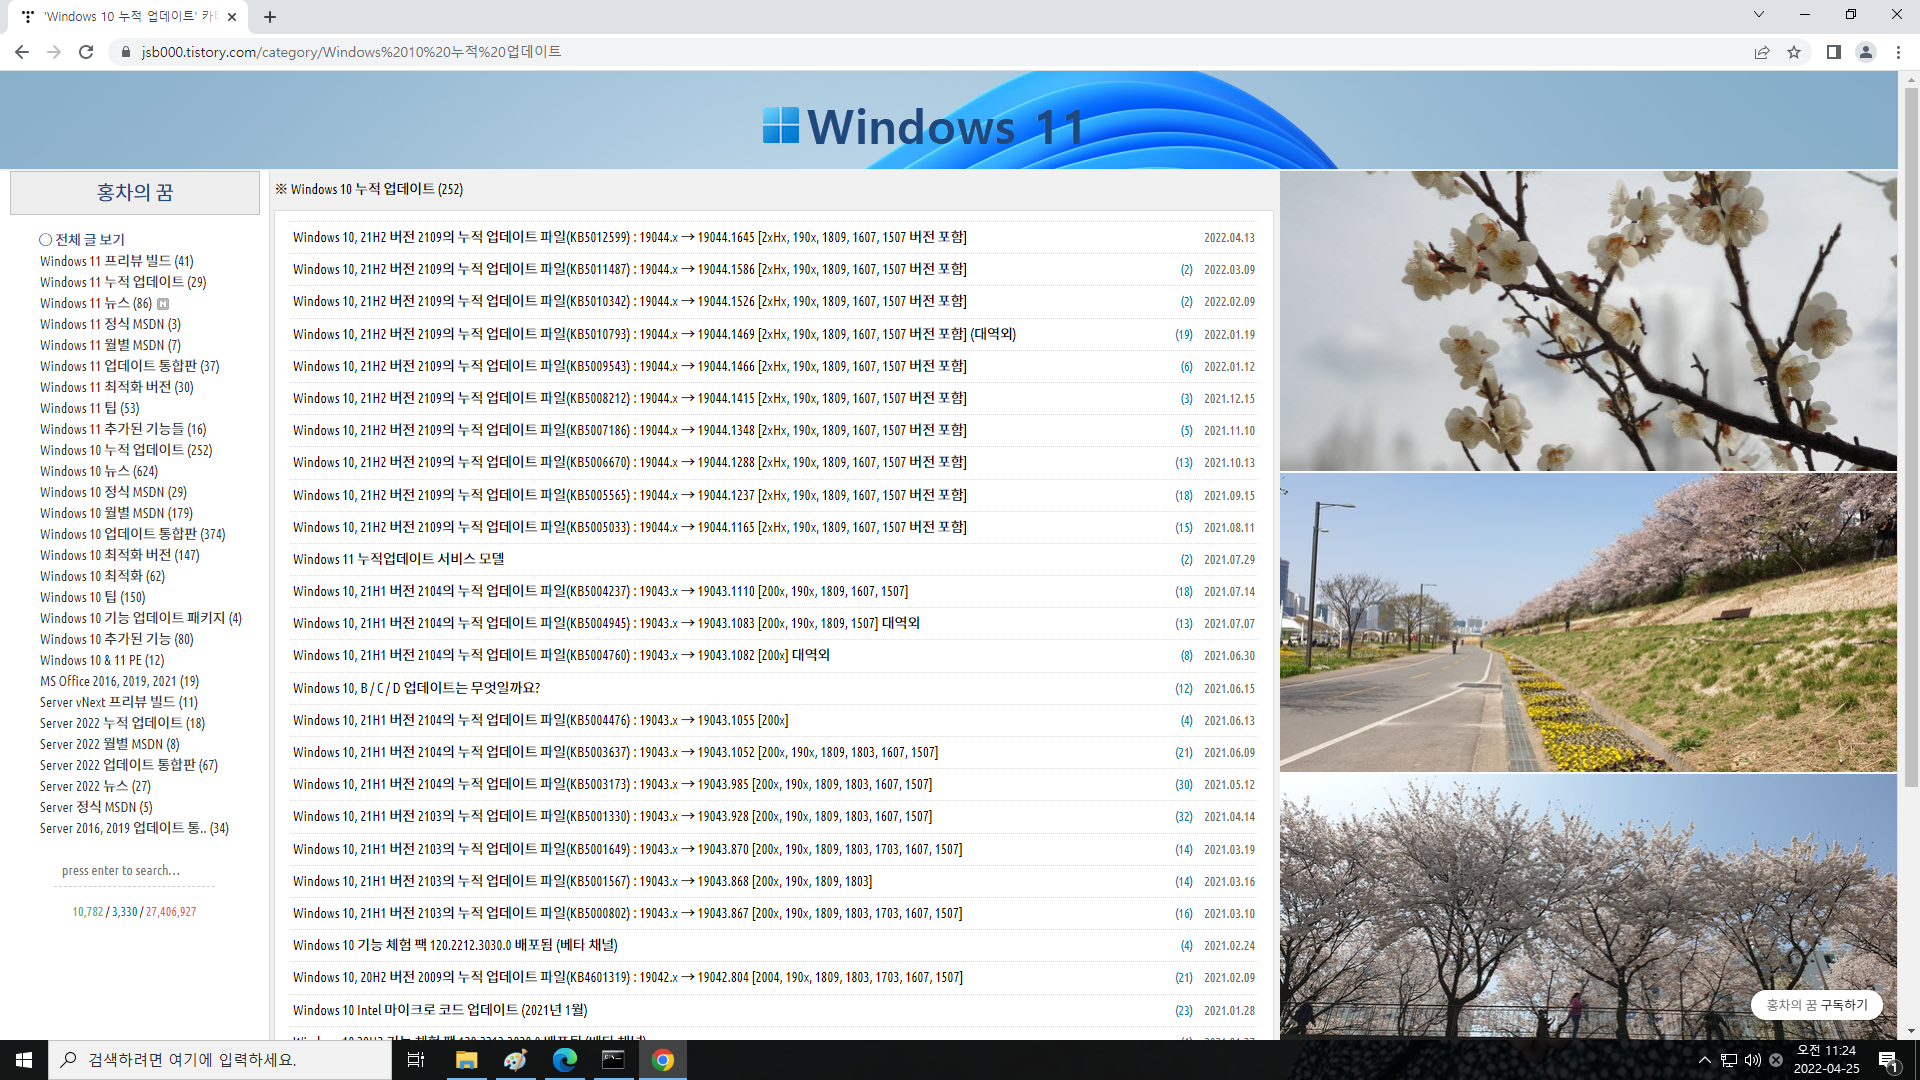Open Windows 11 뉴스 category
The width and height of the screenshot is (1920, 1080).
tap(96, 303)
